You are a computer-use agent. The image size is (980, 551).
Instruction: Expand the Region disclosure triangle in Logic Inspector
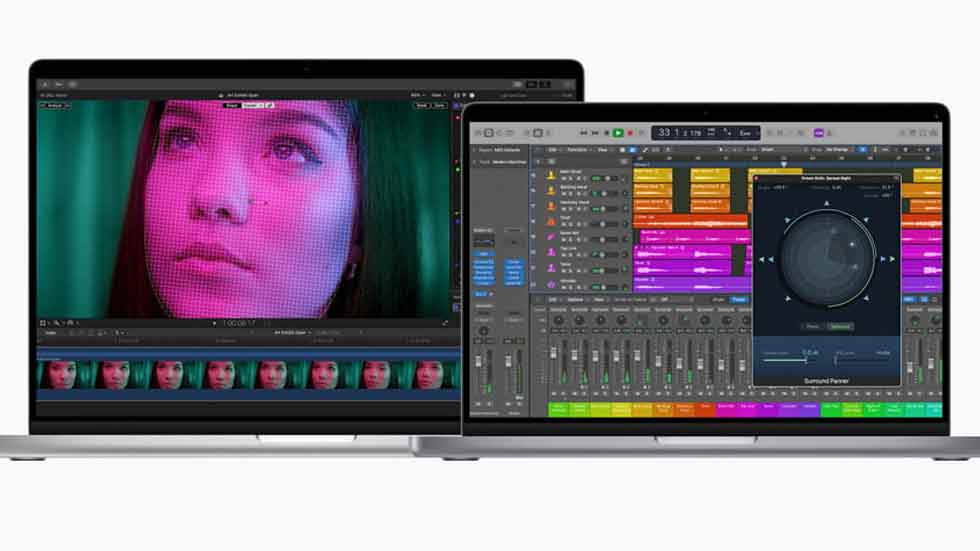[x=474, y=150]
